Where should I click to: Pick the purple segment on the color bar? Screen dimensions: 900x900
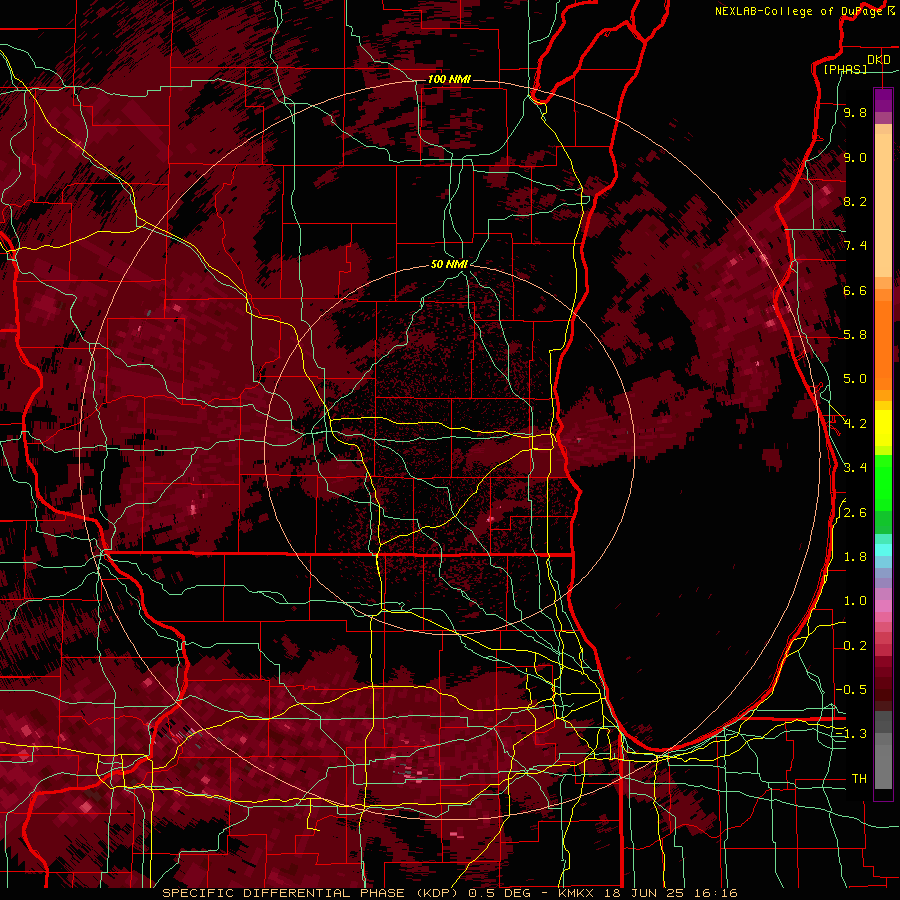[883, 101]
